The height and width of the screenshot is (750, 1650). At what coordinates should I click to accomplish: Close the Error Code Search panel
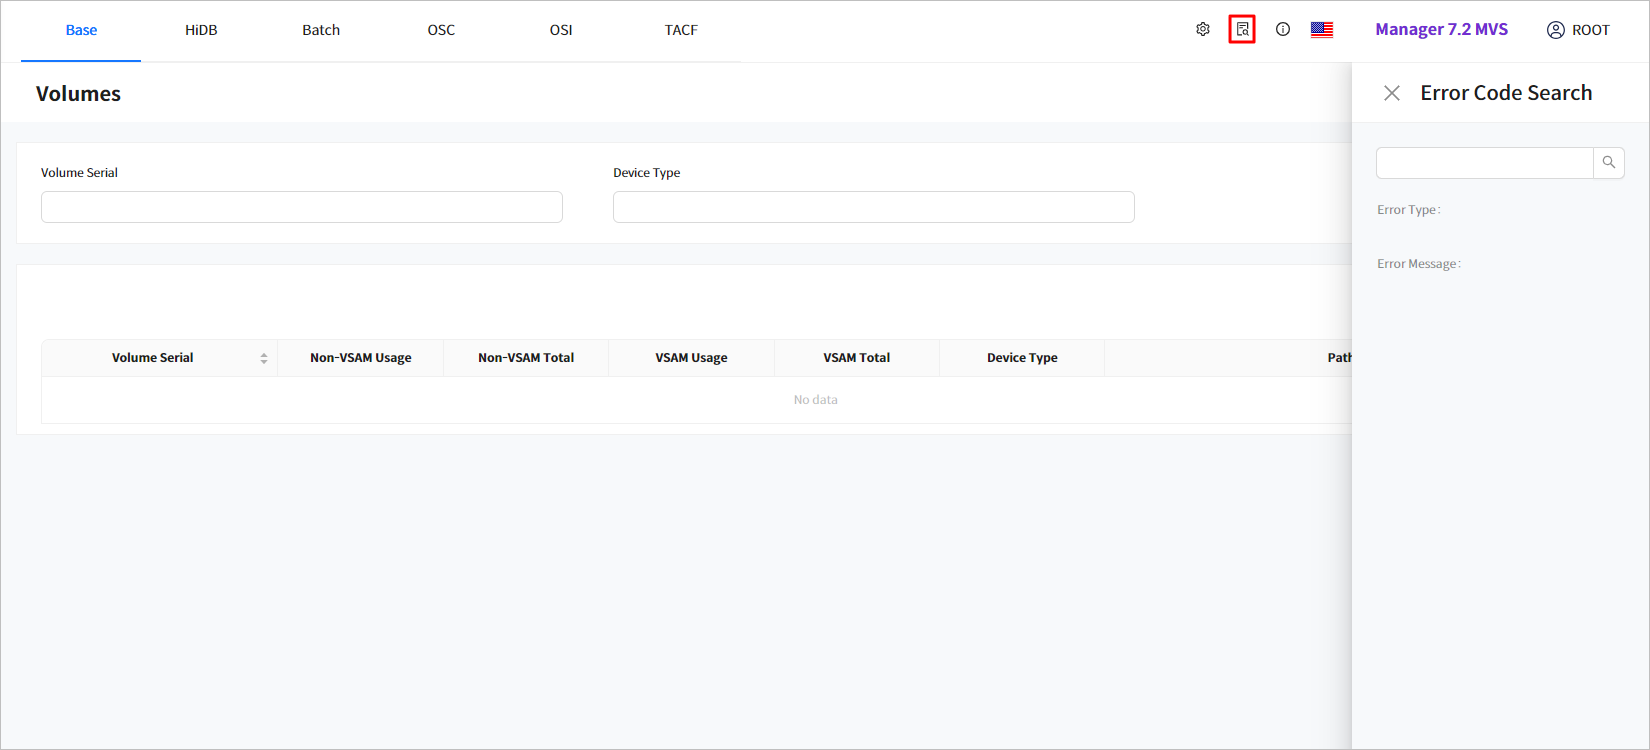point(1391,93)
